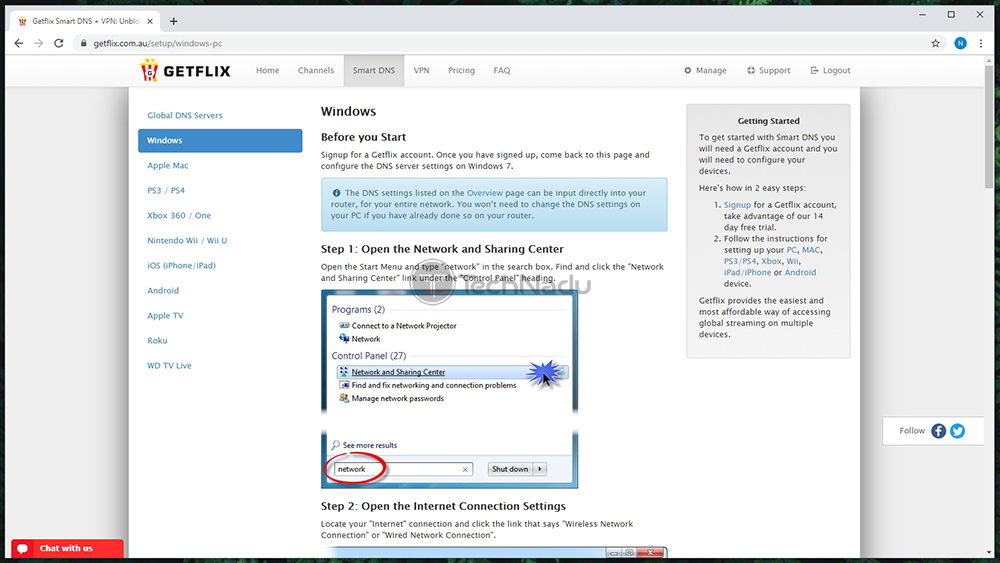Screen dimensions: 1000x563
Task: Open Apple Mac setup guide
Action: coord(168,166)
